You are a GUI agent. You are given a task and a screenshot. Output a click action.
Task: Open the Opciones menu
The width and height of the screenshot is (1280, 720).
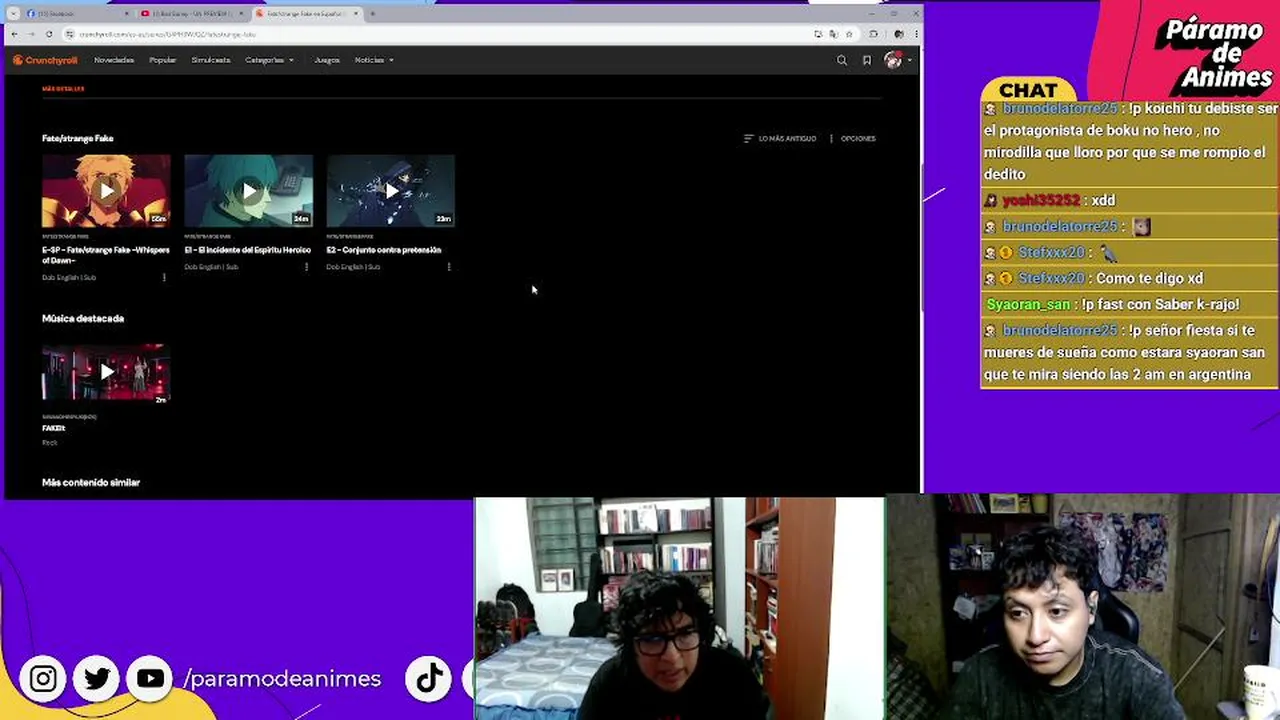(x=854, y=138)
